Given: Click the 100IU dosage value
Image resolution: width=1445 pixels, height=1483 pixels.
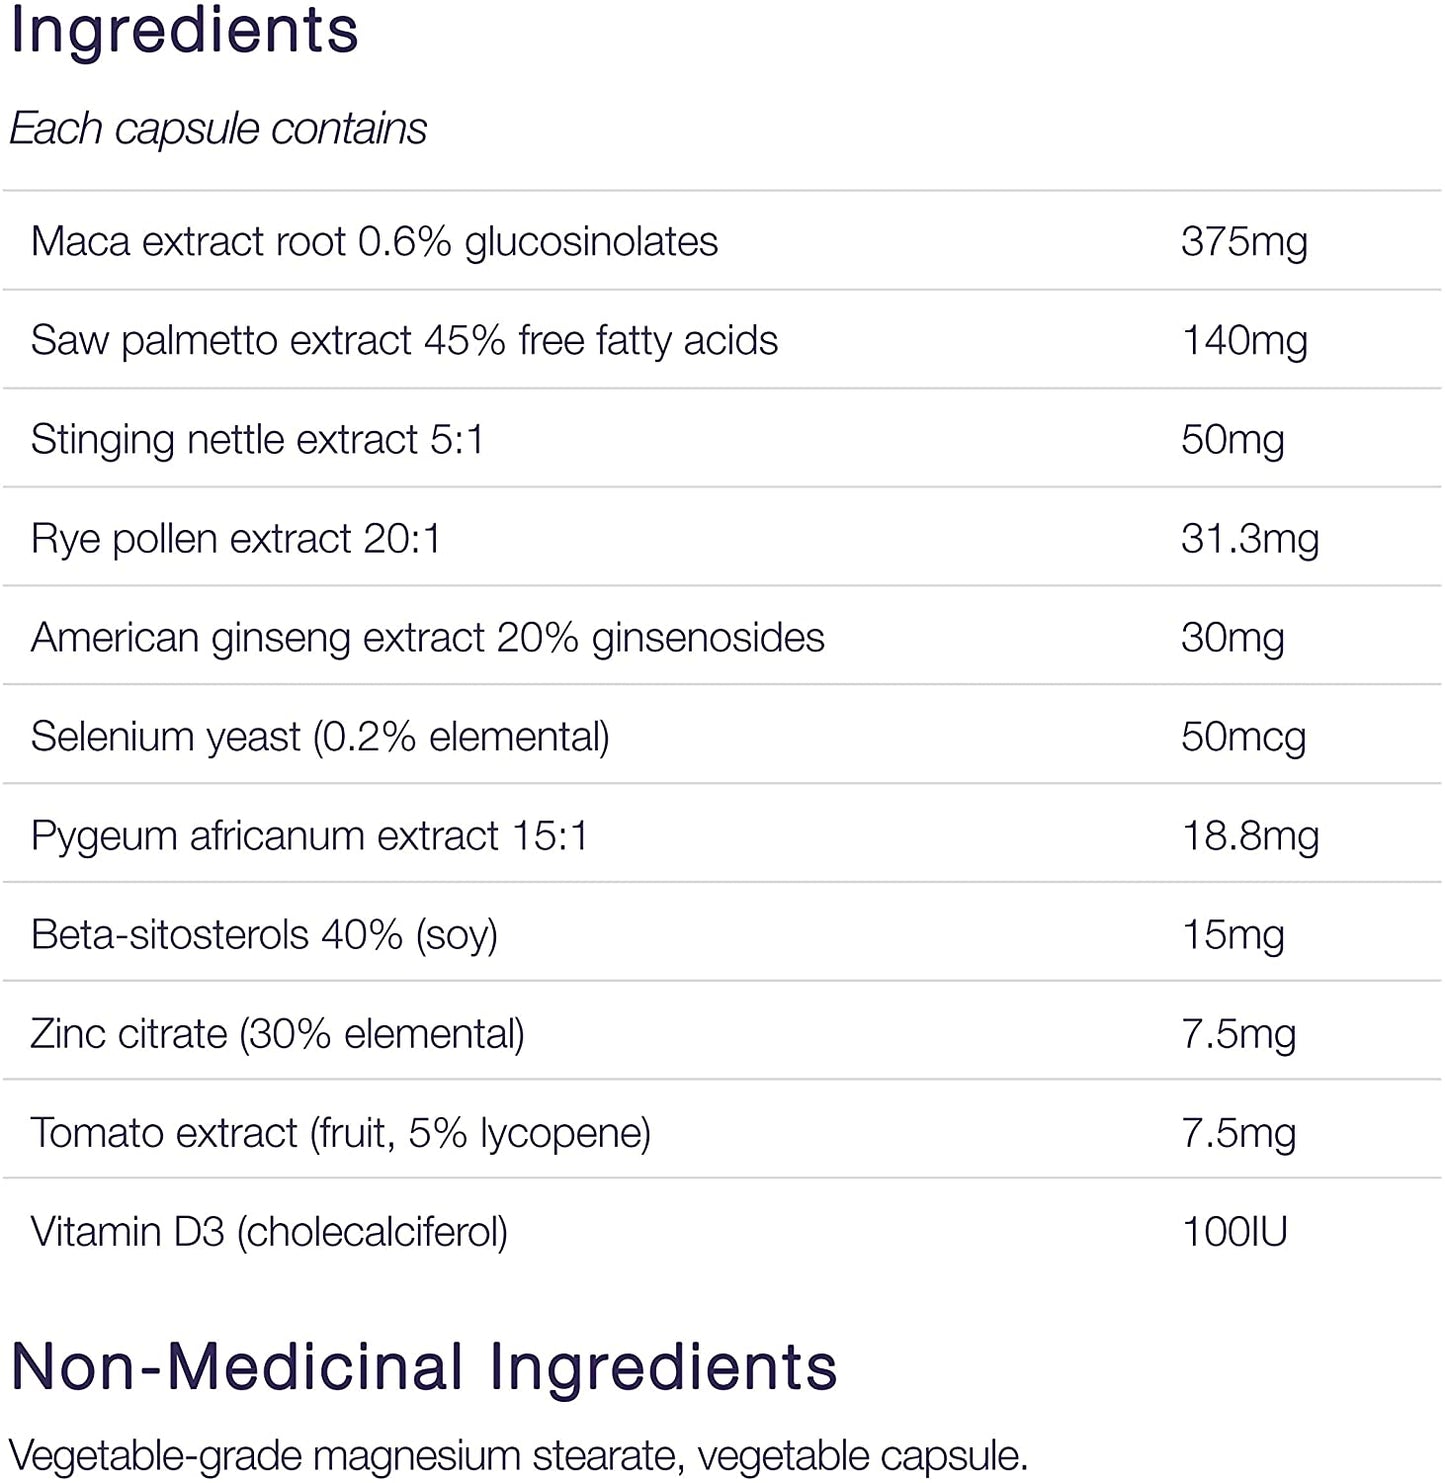Looking at the screenshot, I should 1234,1232.
